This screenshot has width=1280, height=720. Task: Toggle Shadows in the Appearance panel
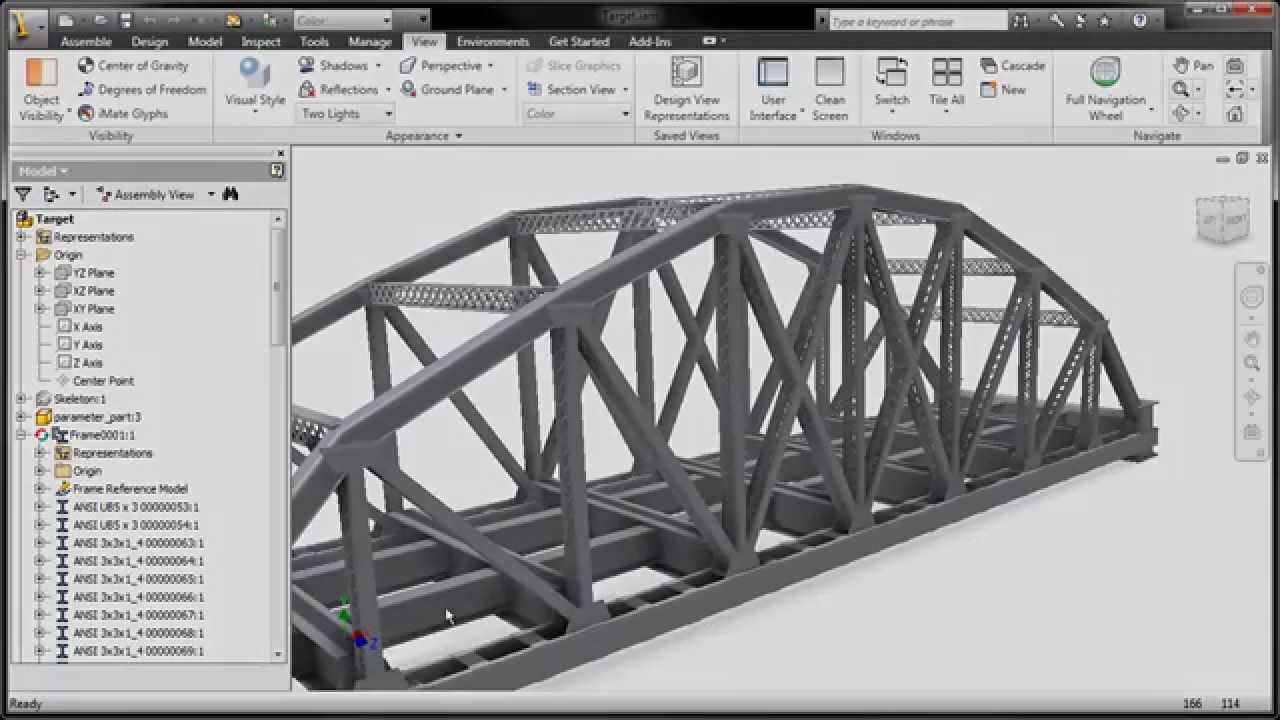334,65
